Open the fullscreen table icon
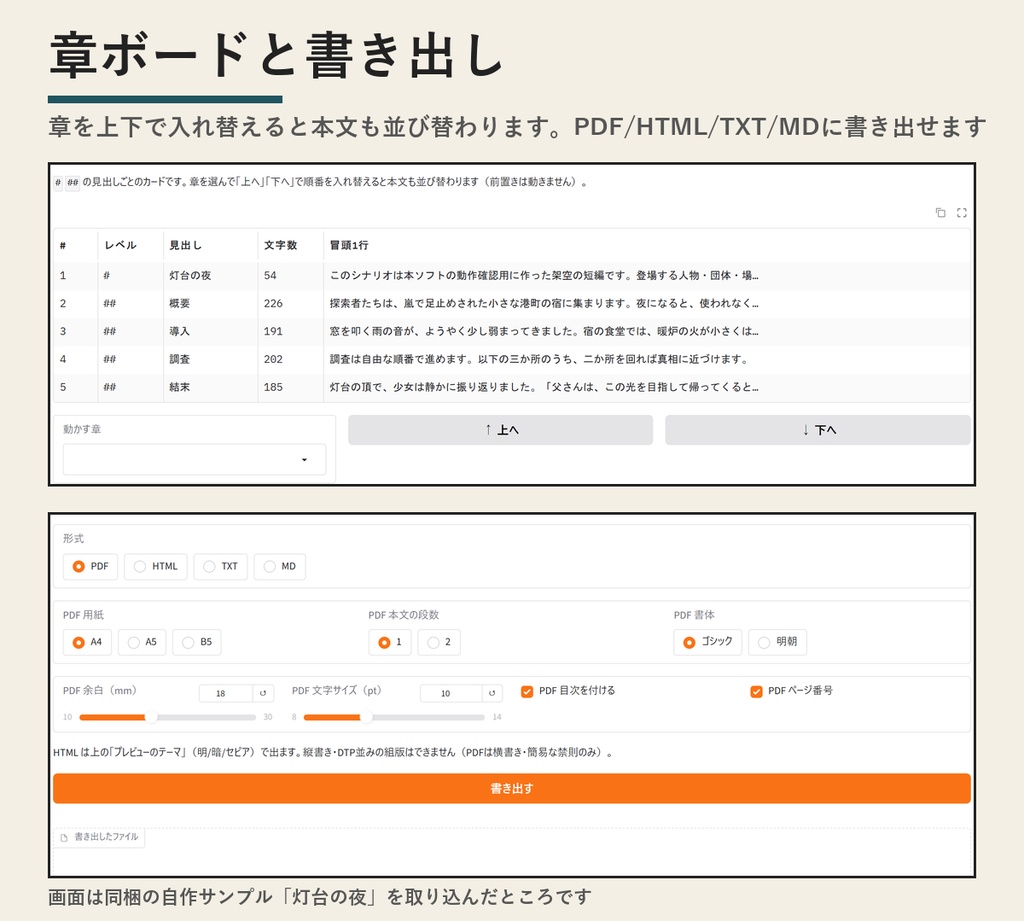The width and height of the screenshot is (1024, 921). coord(961,212)
